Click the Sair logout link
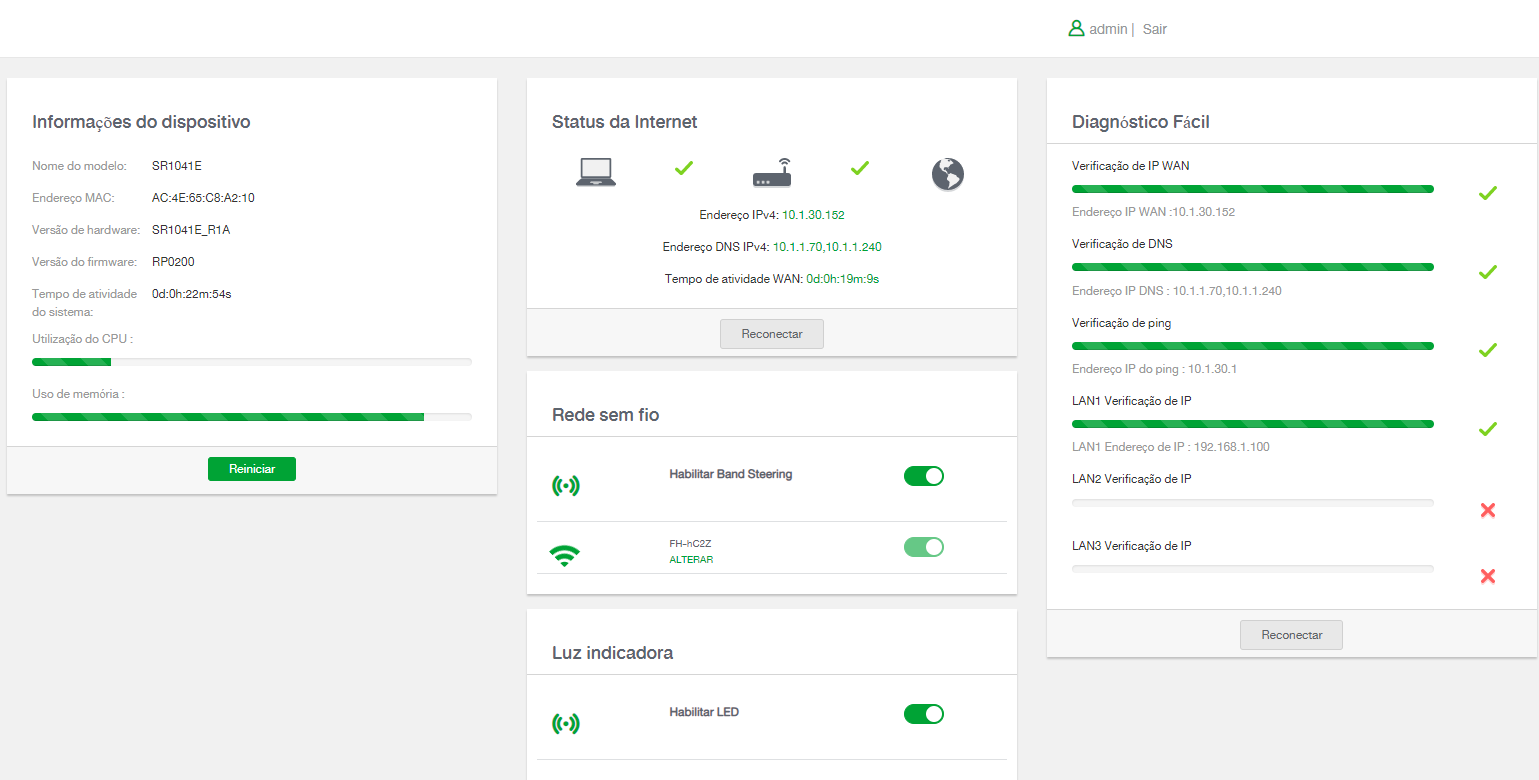The image size is (1539, 780). click(1155, 29)
